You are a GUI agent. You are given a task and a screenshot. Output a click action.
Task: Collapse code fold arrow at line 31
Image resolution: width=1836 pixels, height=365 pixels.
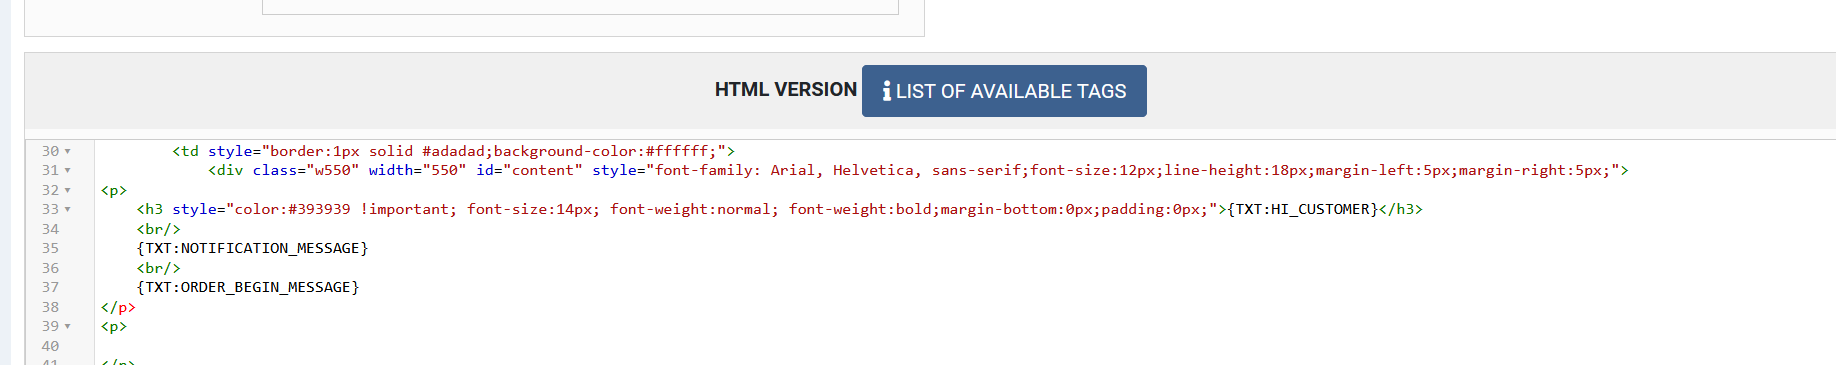(x=68, y=171)
